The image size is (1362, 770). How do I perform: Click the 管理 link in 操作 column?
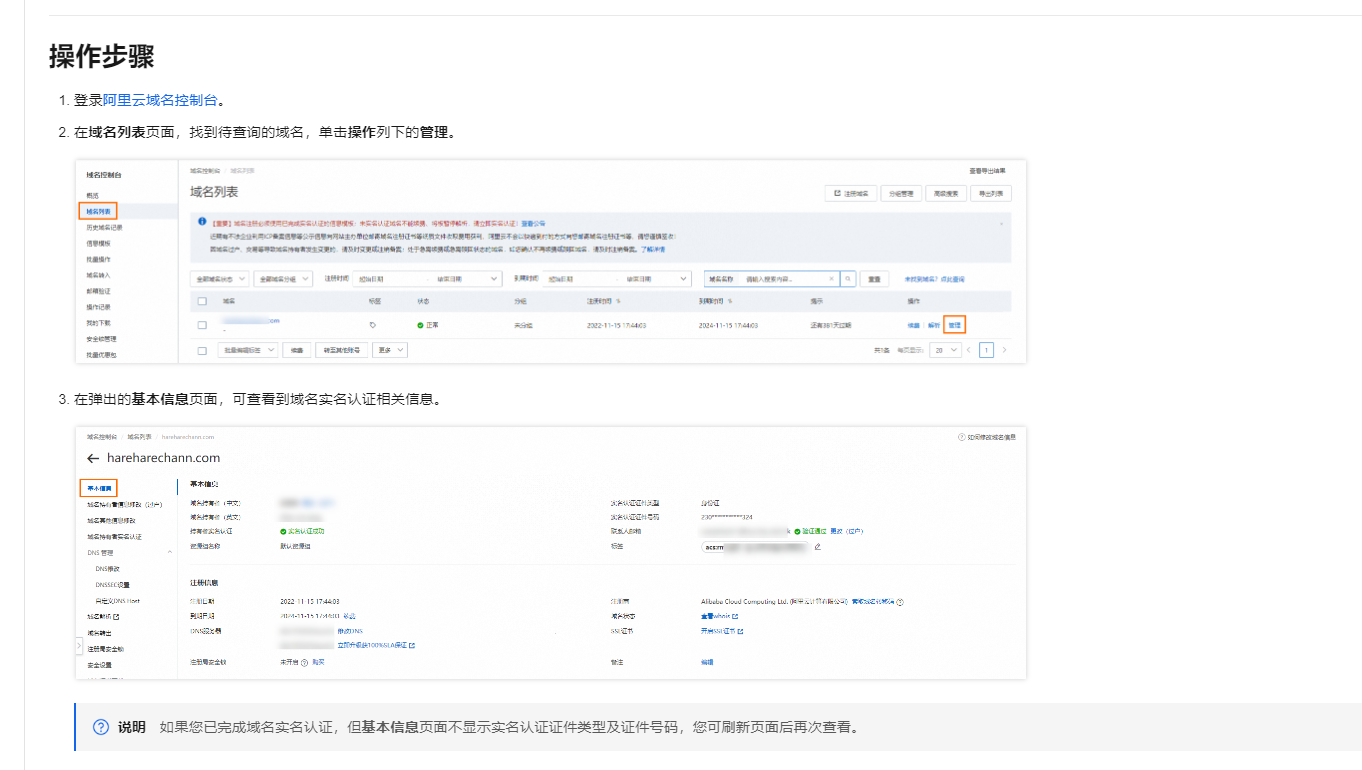pos(954,325)
